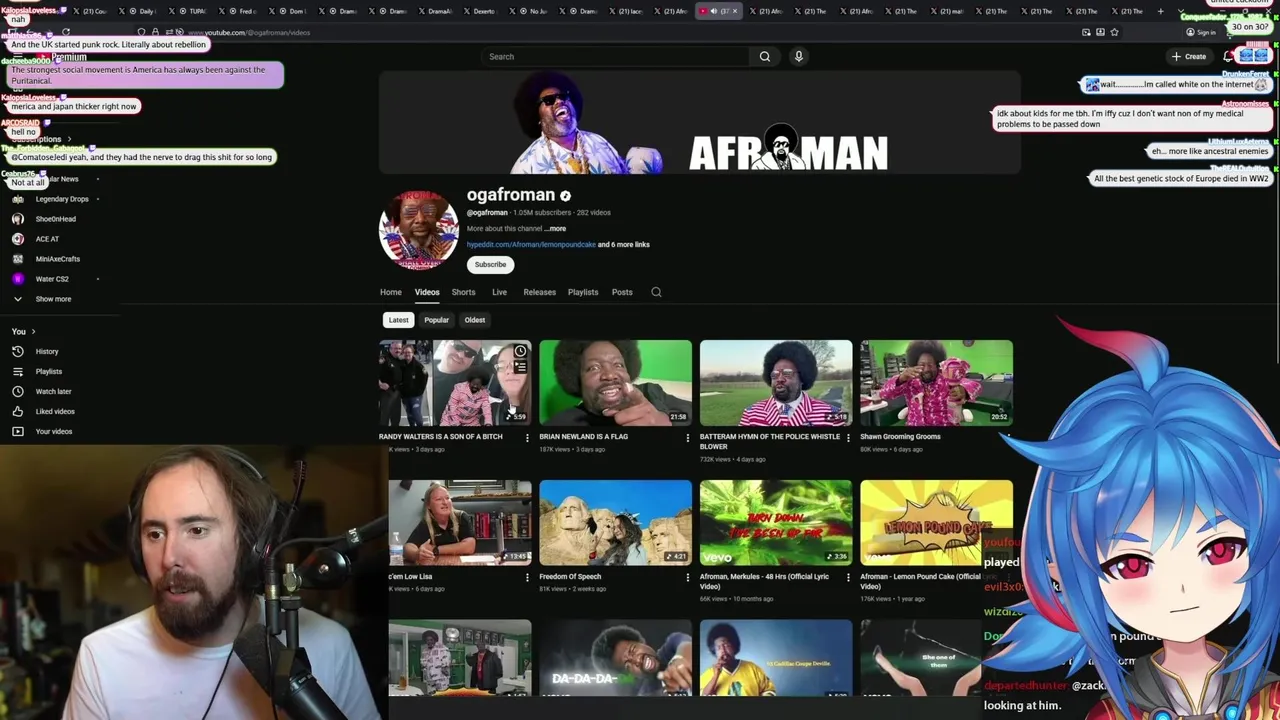Switch to the Posts channel tab
1280x720 pixels.
point(622,292)
